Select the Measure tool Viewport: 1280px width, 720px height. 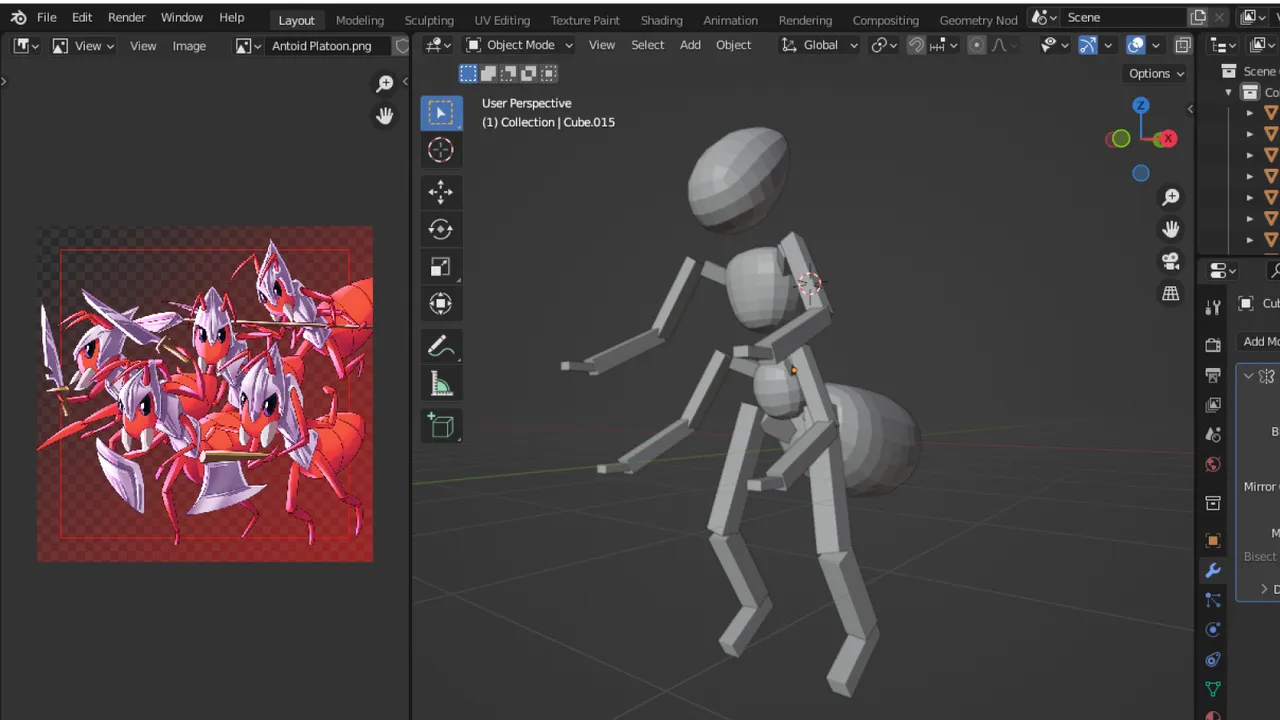coord(441,384)
